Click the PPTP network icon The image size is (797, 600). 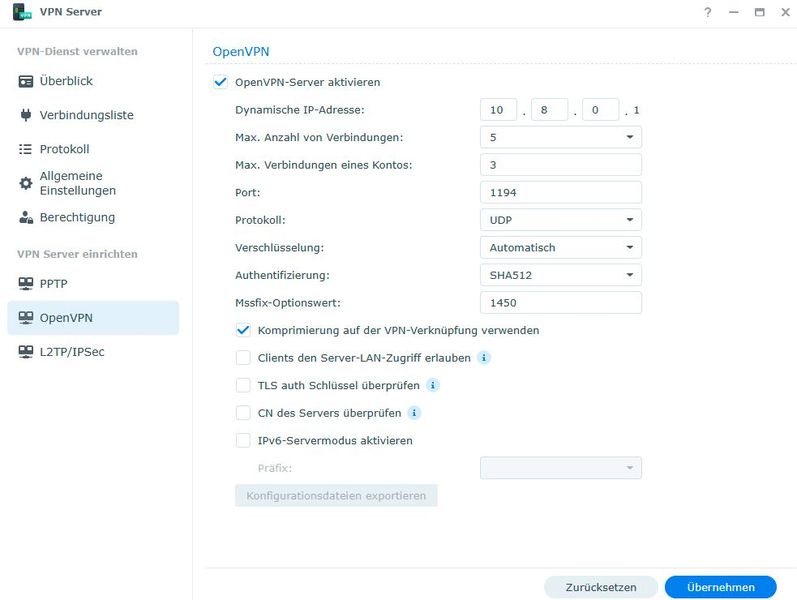click(26, 283)
